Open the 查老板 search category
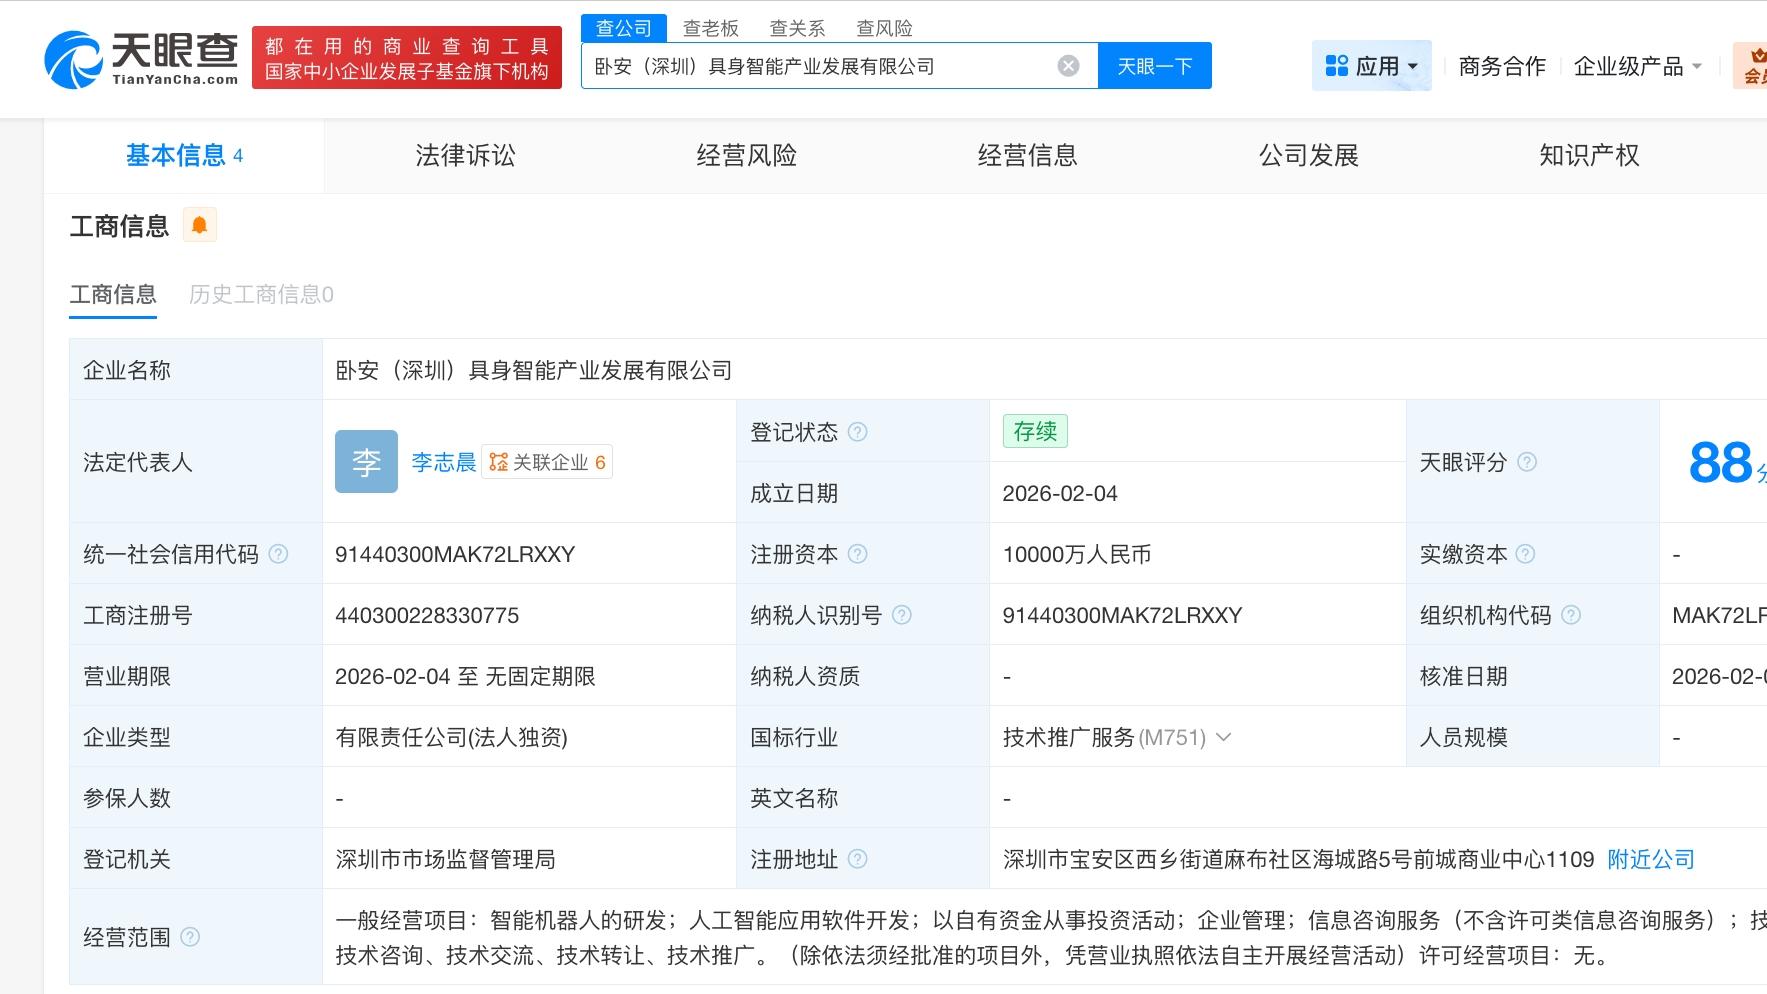This screenshot has width=1767, height=994. pyautogui.click(x=712, y=28)
